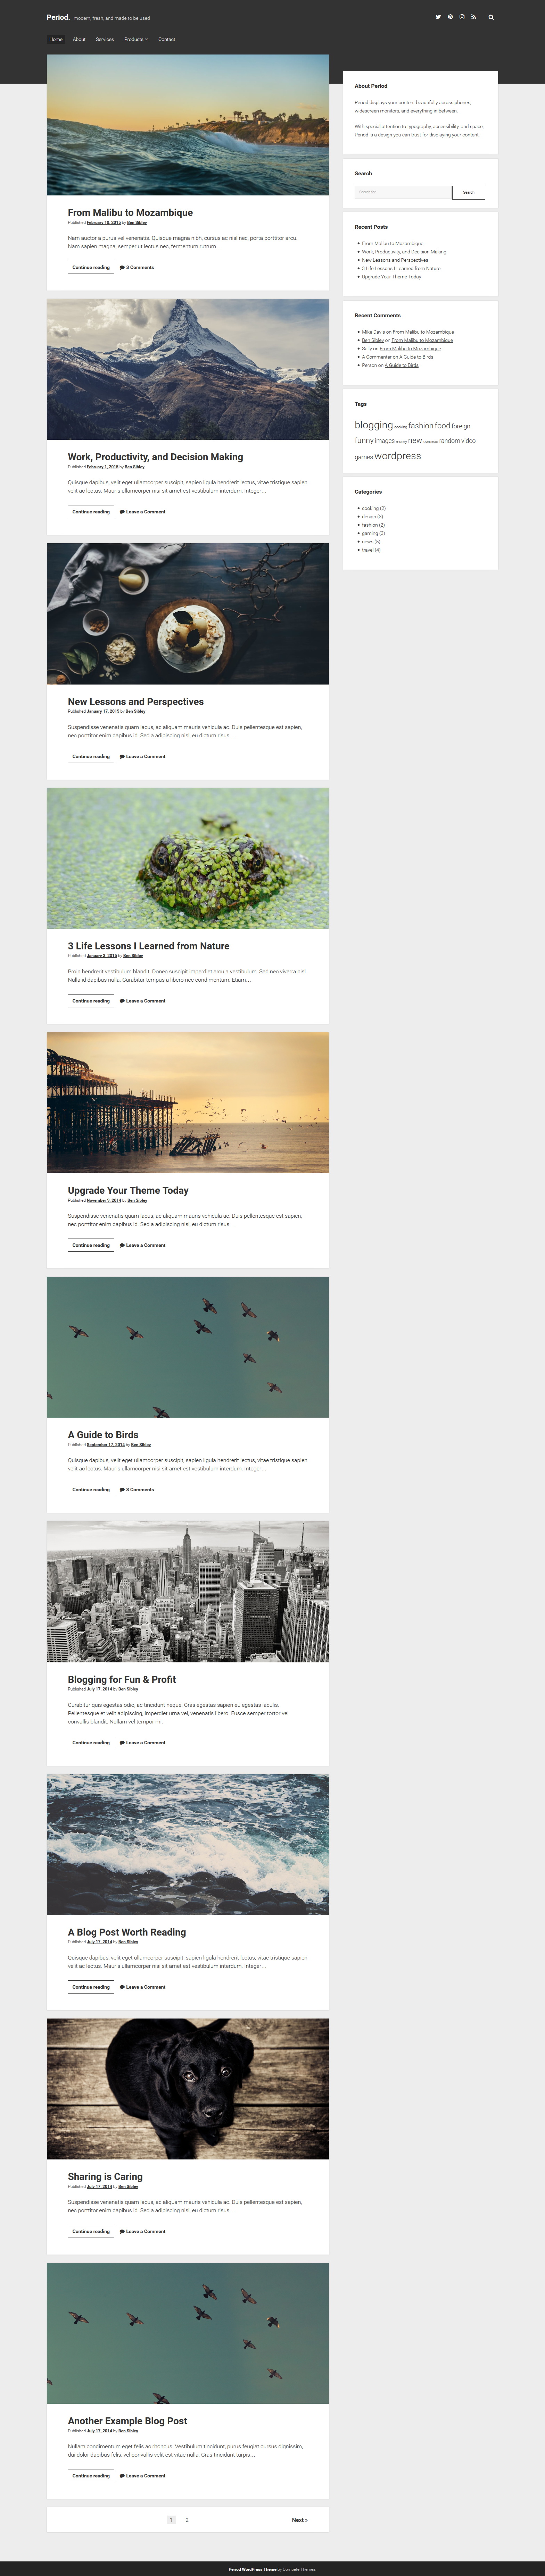Select the 'random' tag
Image resolution: width=545 pixels, height=2576 pixels.
point(450,441)
